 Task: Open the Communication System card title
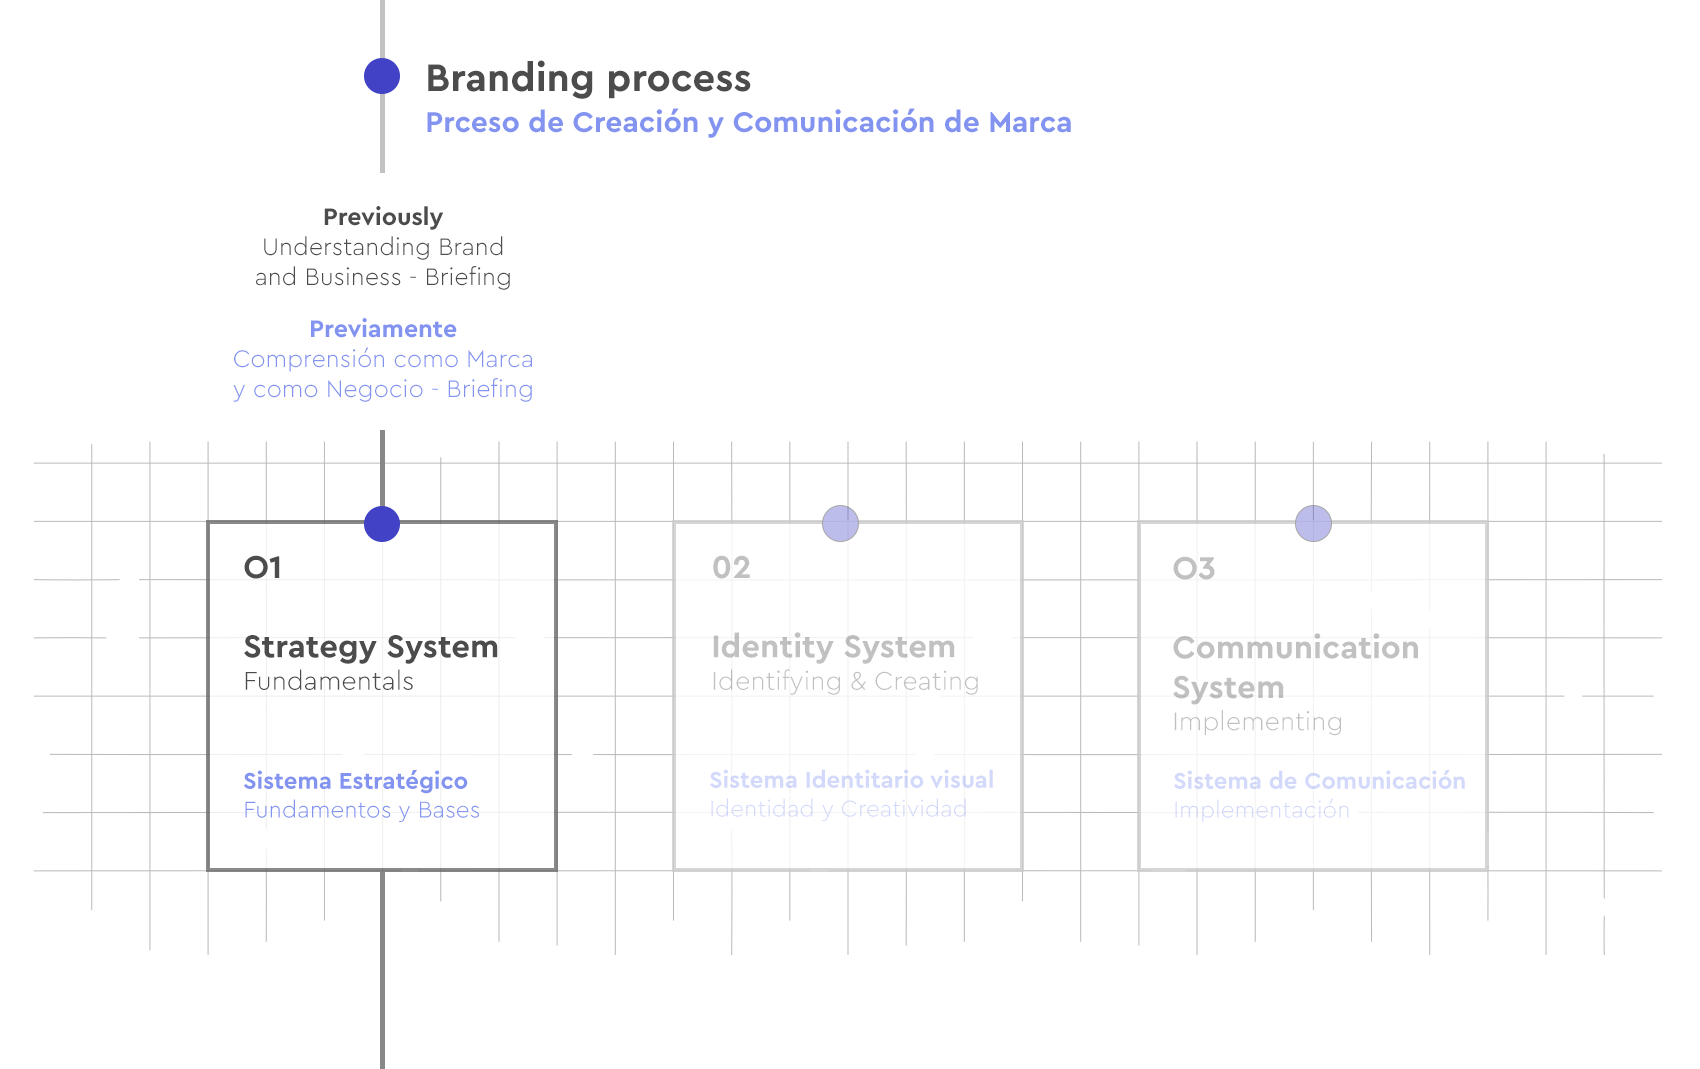1295,667
